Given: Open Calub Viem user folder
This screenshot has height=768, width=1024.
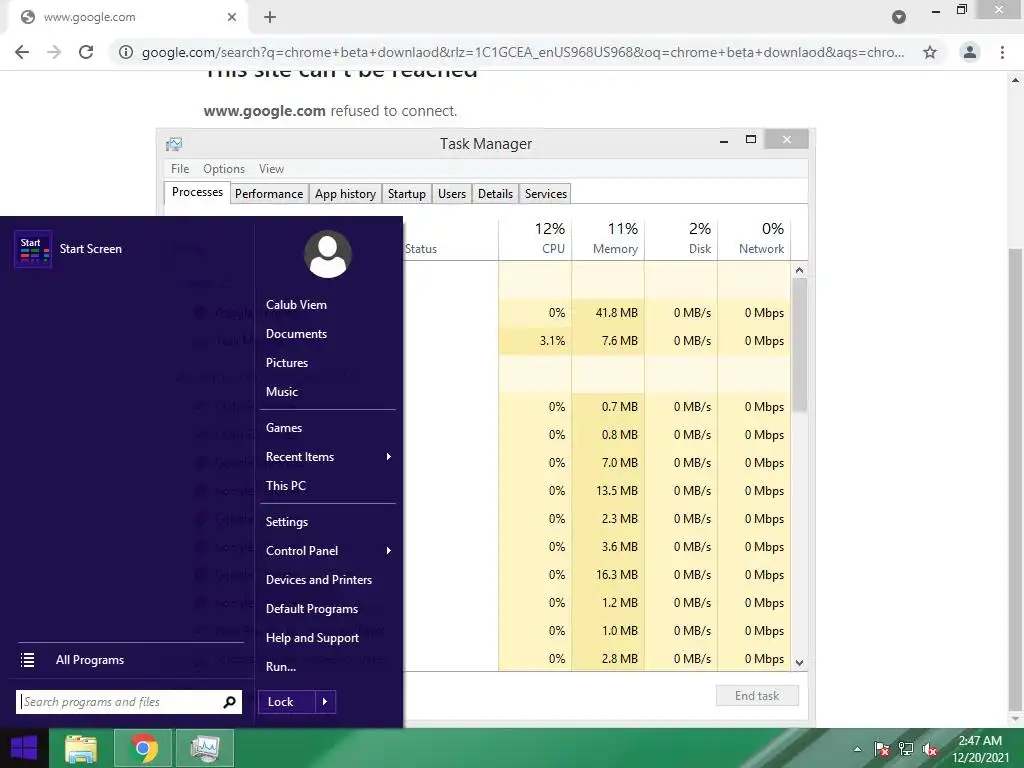Looking at the screenshot, I should point(296,305).
